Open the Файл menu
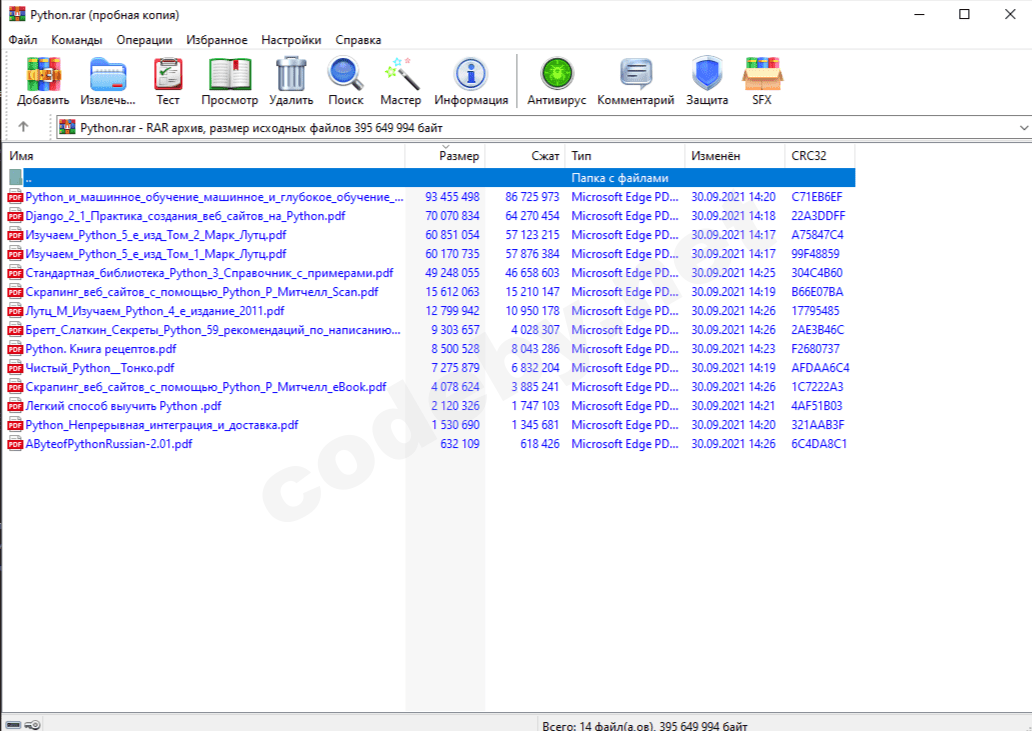Image resolution: width=1032 pixels, height=731 pixels. click(23, 40)
